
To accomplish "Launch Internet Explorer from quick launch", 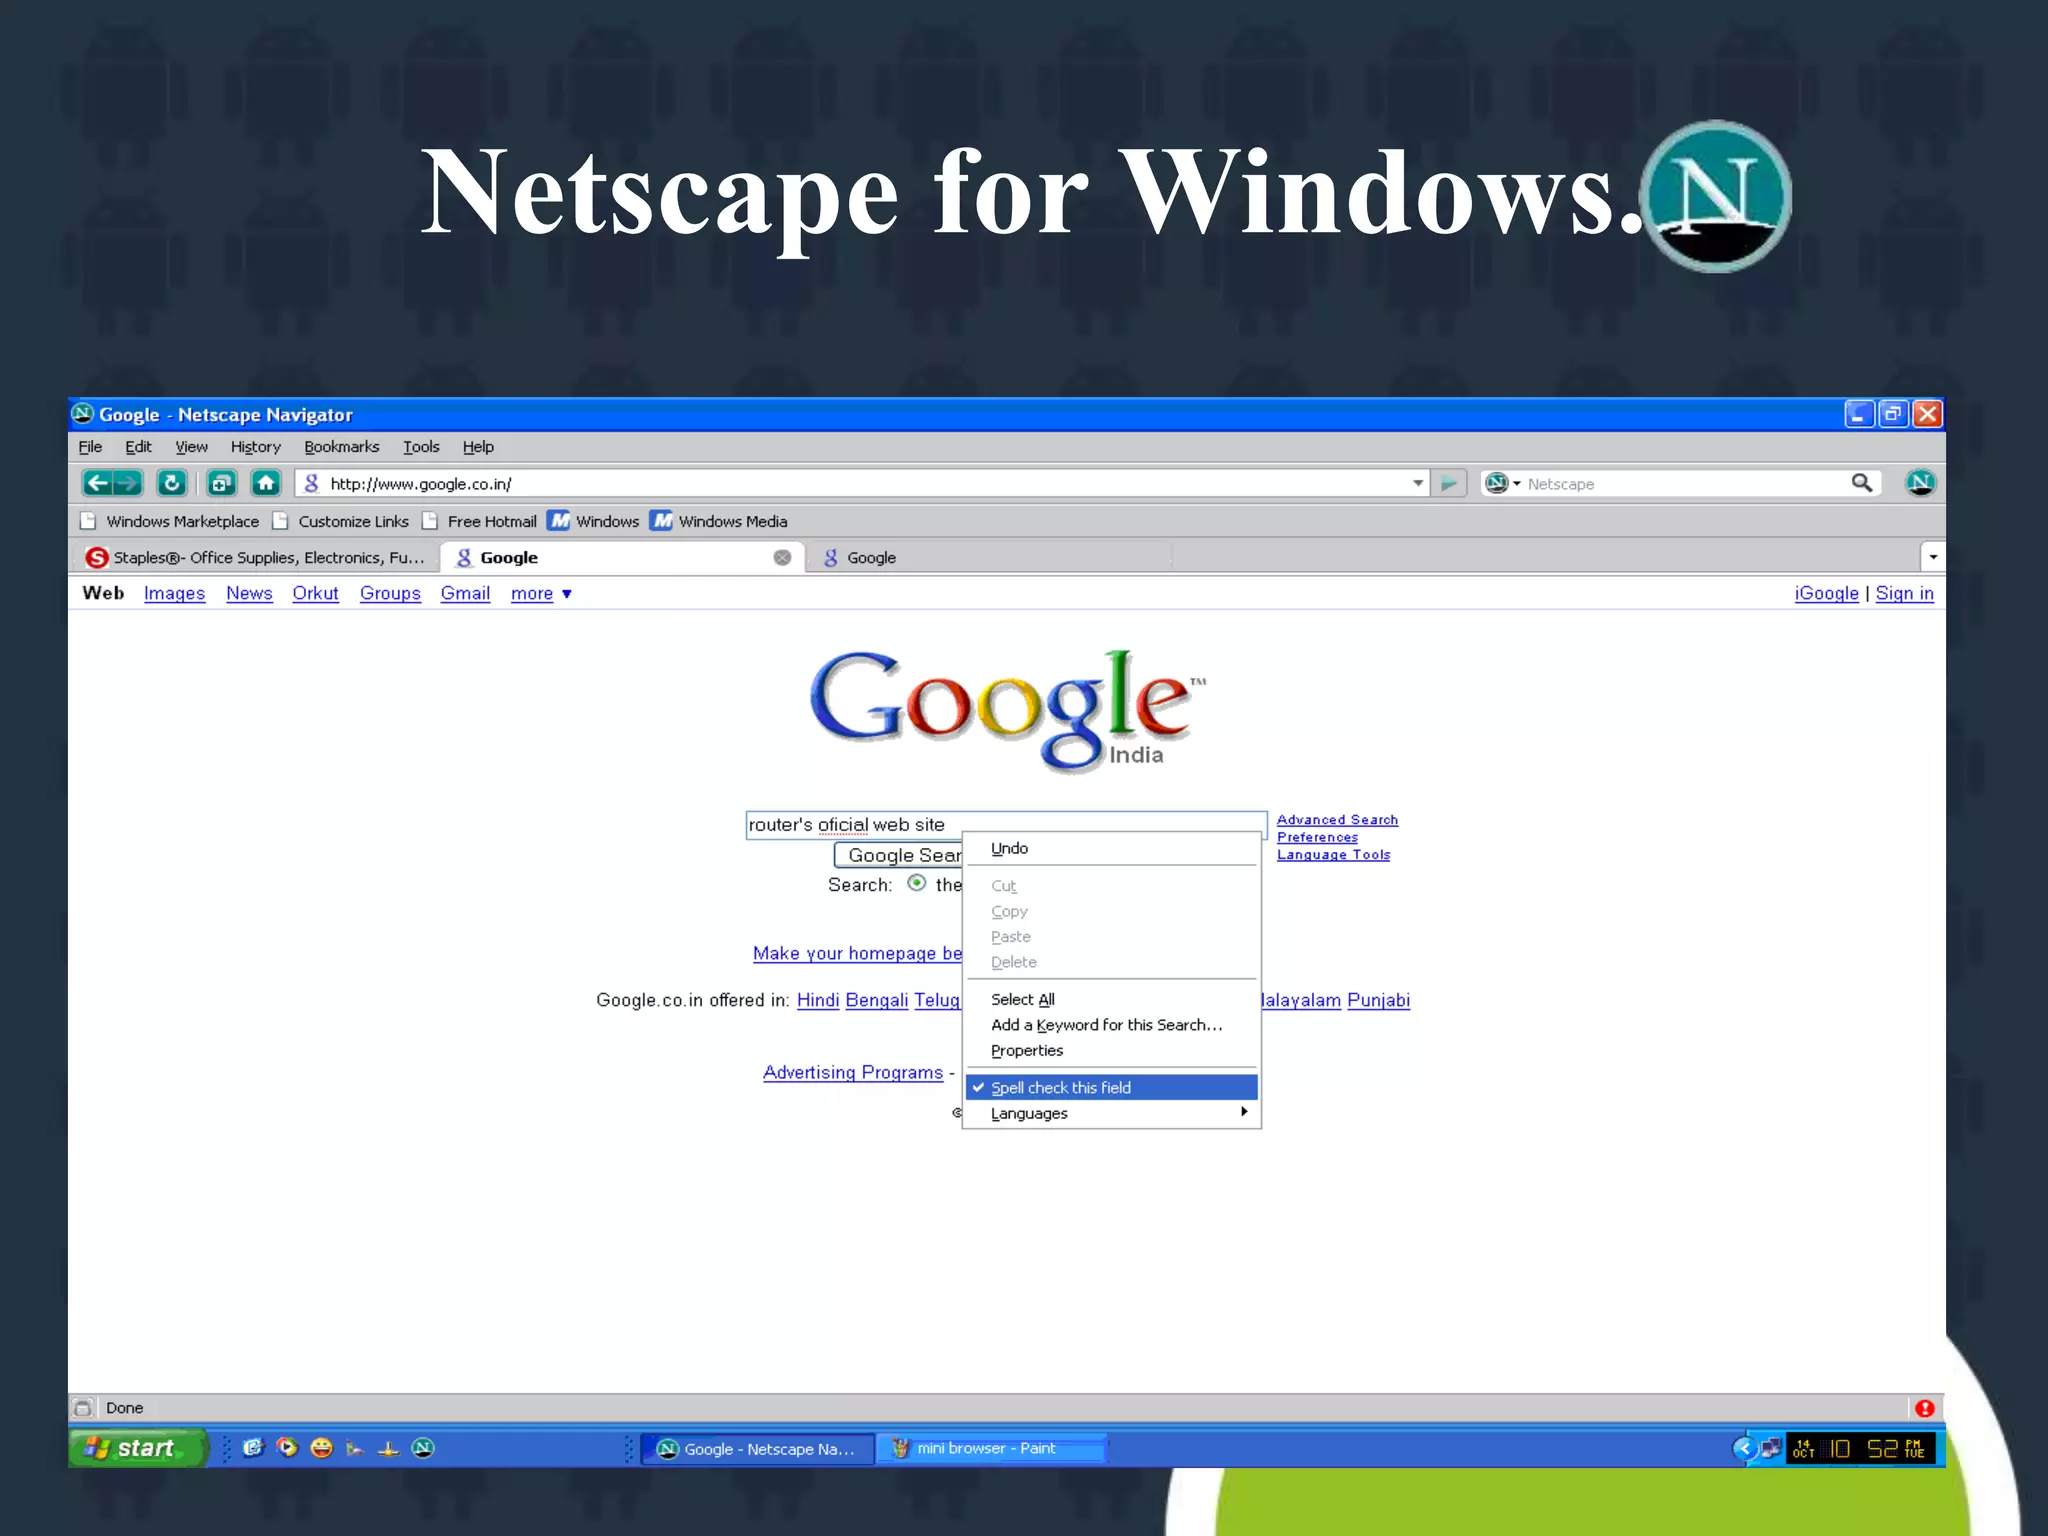I will 253,1448.
